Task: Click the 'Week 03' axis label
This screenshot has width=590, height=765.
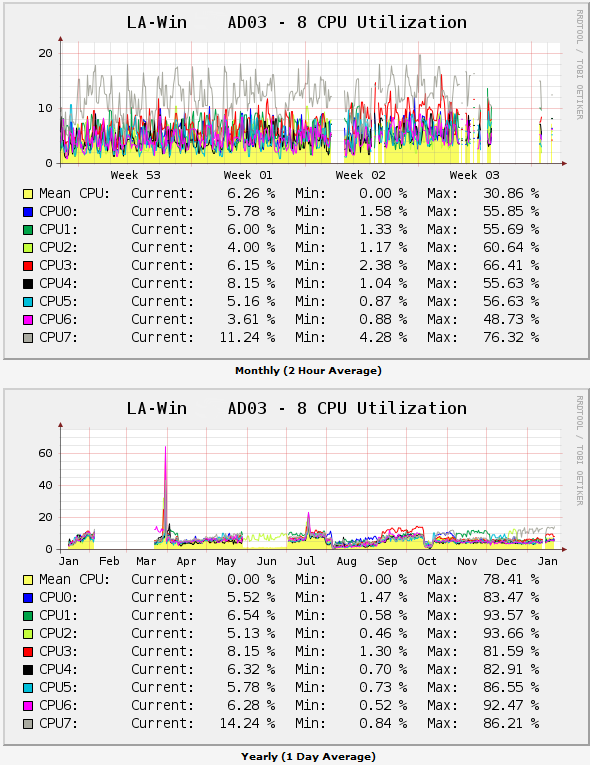Action: tap(474, 175)
